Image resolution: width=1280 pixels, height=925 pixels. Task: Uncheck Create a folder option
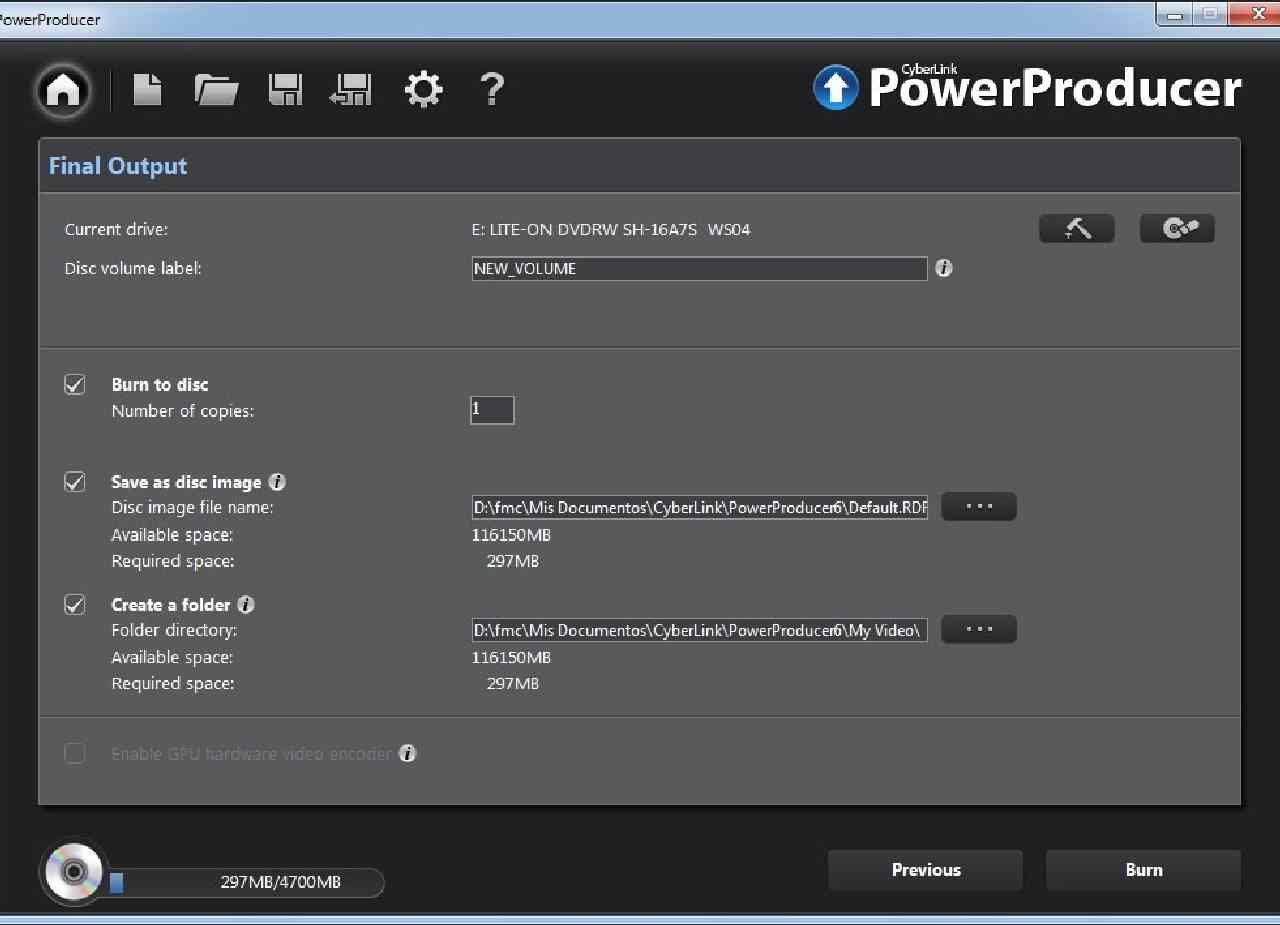click(x=75, y=604)
